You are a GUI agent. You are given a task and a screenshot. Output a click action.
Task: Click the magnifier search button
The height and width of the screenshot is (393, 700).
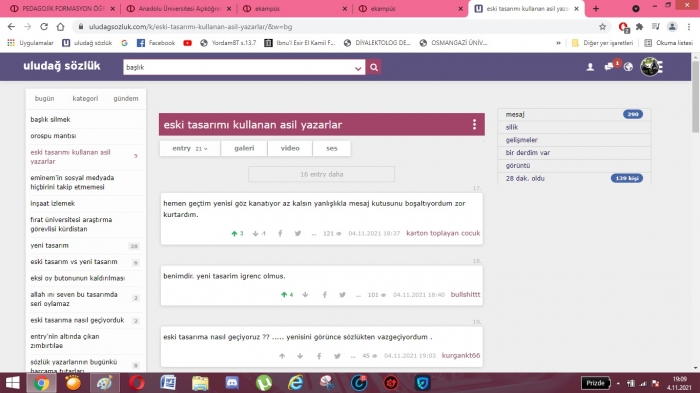point(374,67)
